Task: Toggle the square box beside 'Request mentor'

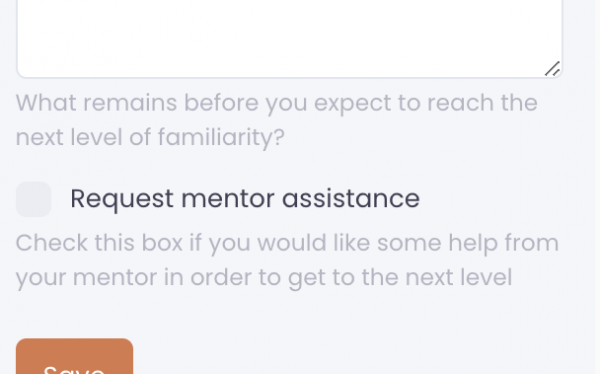Action: pos(33,199)
